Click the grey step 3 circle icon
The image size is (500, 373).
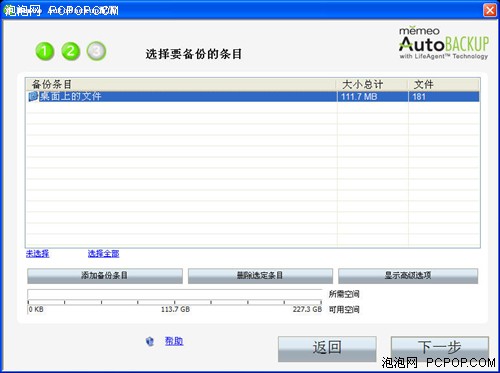tap(96, 51)
